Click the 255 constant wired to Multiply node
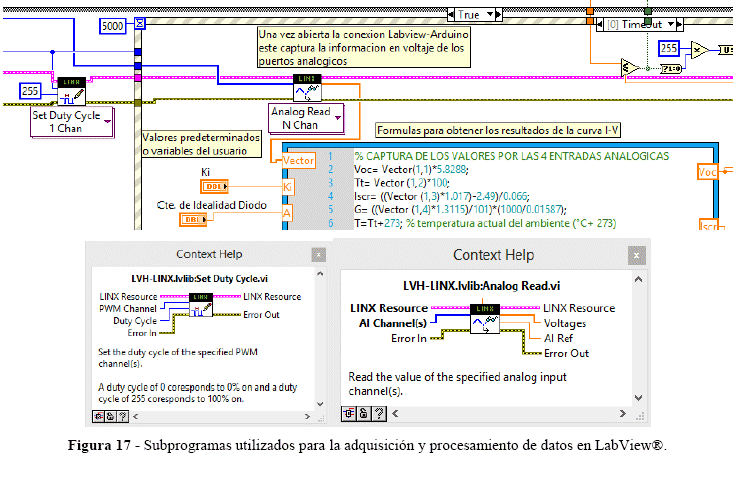Screen dimensions: 744x477 [669, 48]
